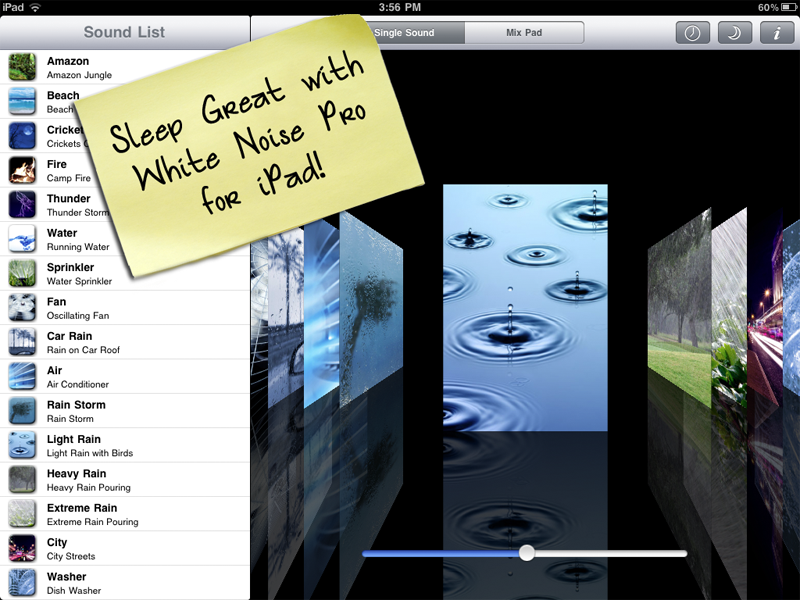This screenshot has height=600, width=800.
Task: Play Light Rain with Birds
Action: pyautogui.click(x=125, y=445)
